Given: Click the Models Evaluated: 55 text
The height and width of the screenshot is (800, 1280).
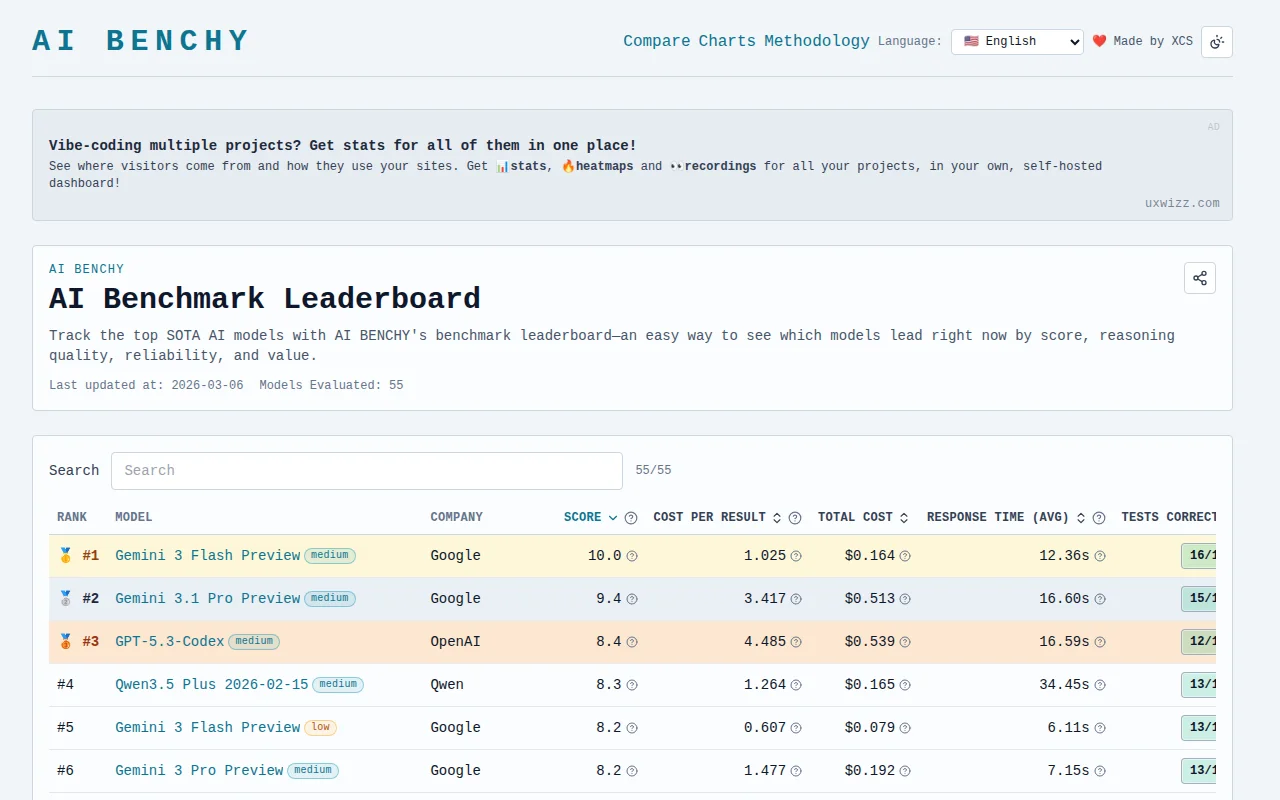Looking at the screenshot, I should [332, 385].
